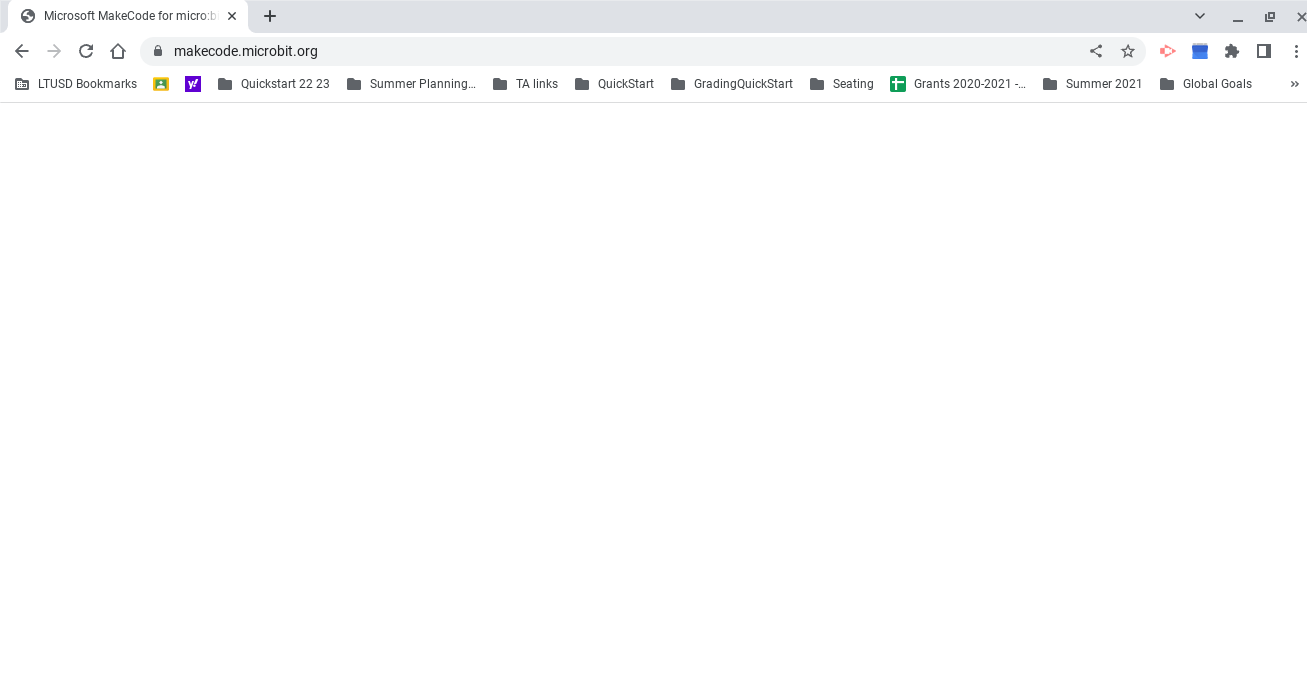Open the LTUSD Bookmarks folder

click(78, 84)
